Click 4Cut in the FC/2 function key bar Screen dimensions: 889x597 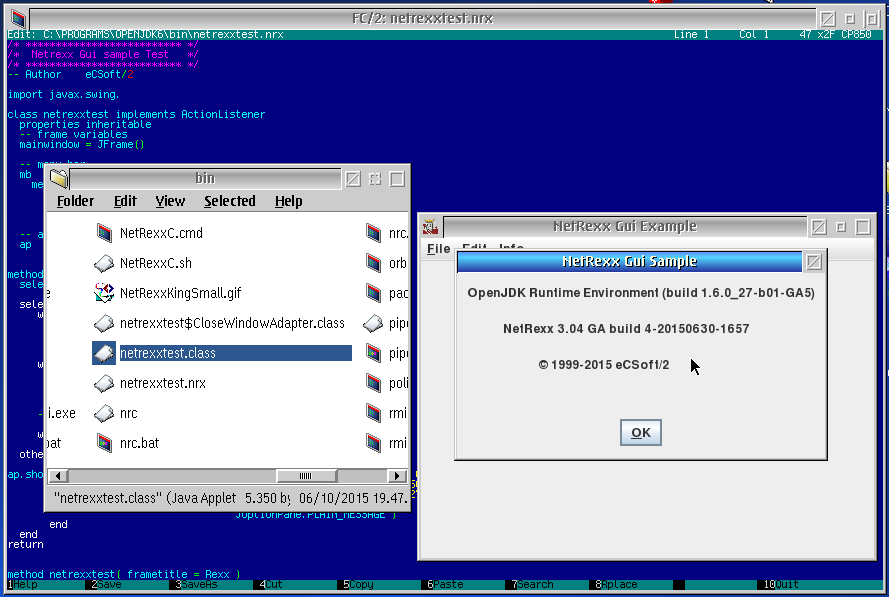[271, 585]
